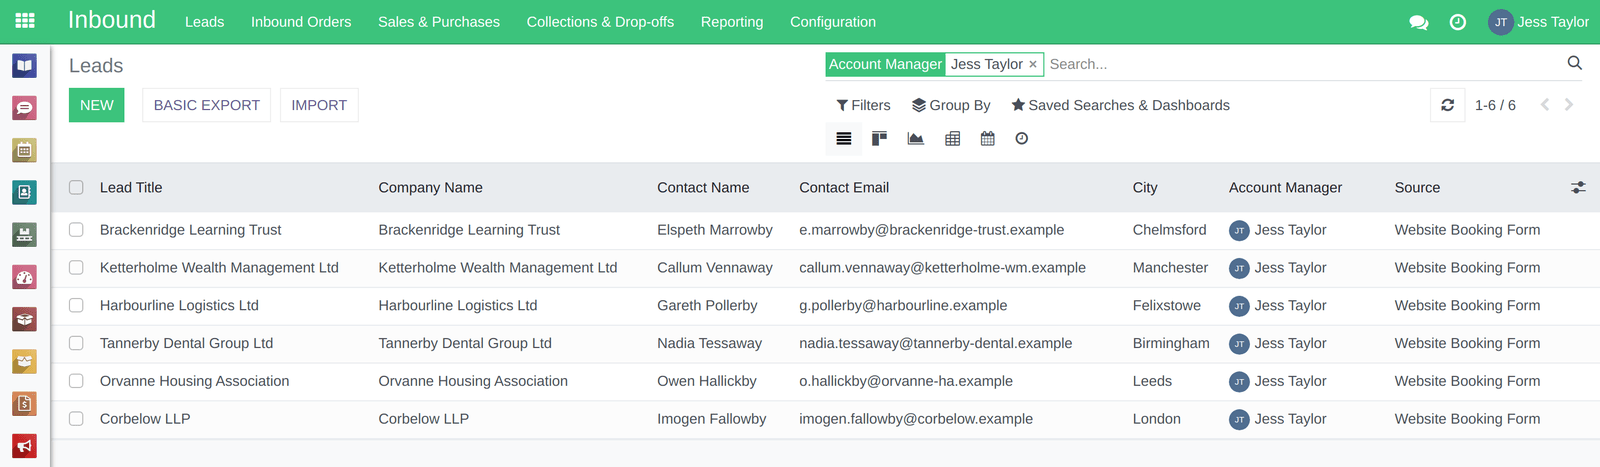Switch to kanban view
This screenshot has height=467, width=1600.
[x=880, y=139]
